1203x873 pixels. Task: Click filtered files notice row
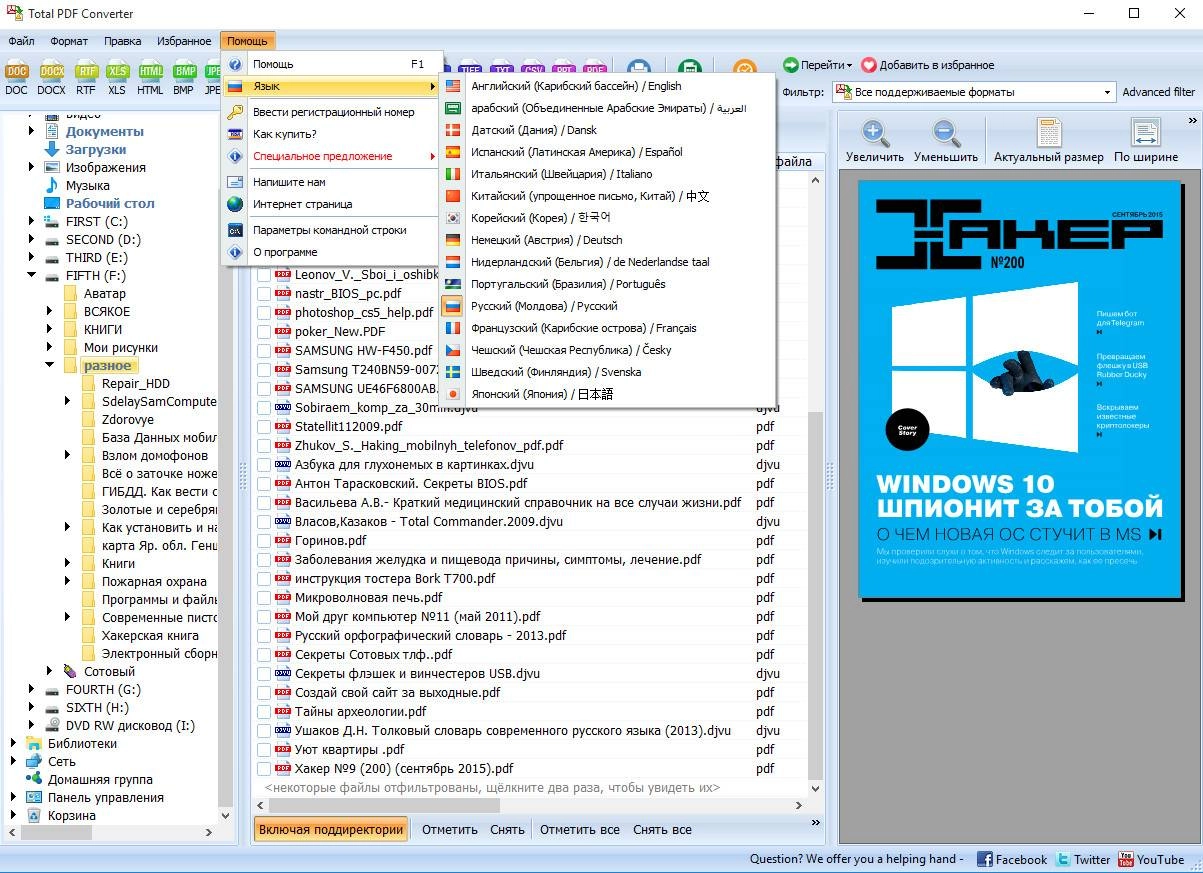(x=492, y=787)
